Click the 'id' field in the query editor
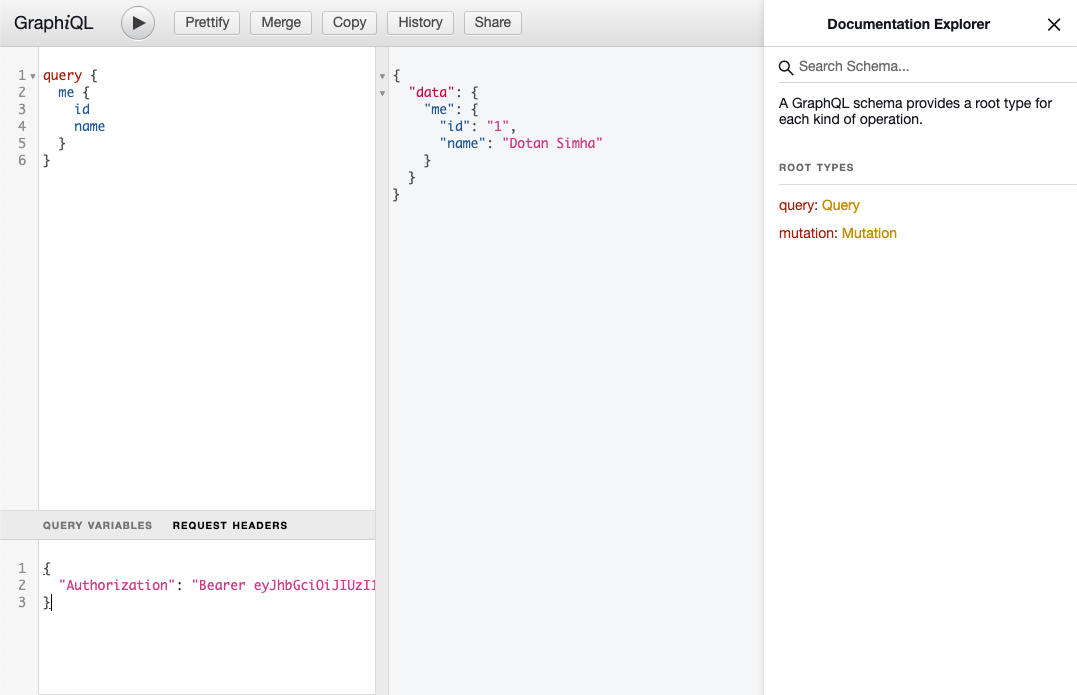The width and height of the screenshot is (1077, 695). click(x=82, y=109)
